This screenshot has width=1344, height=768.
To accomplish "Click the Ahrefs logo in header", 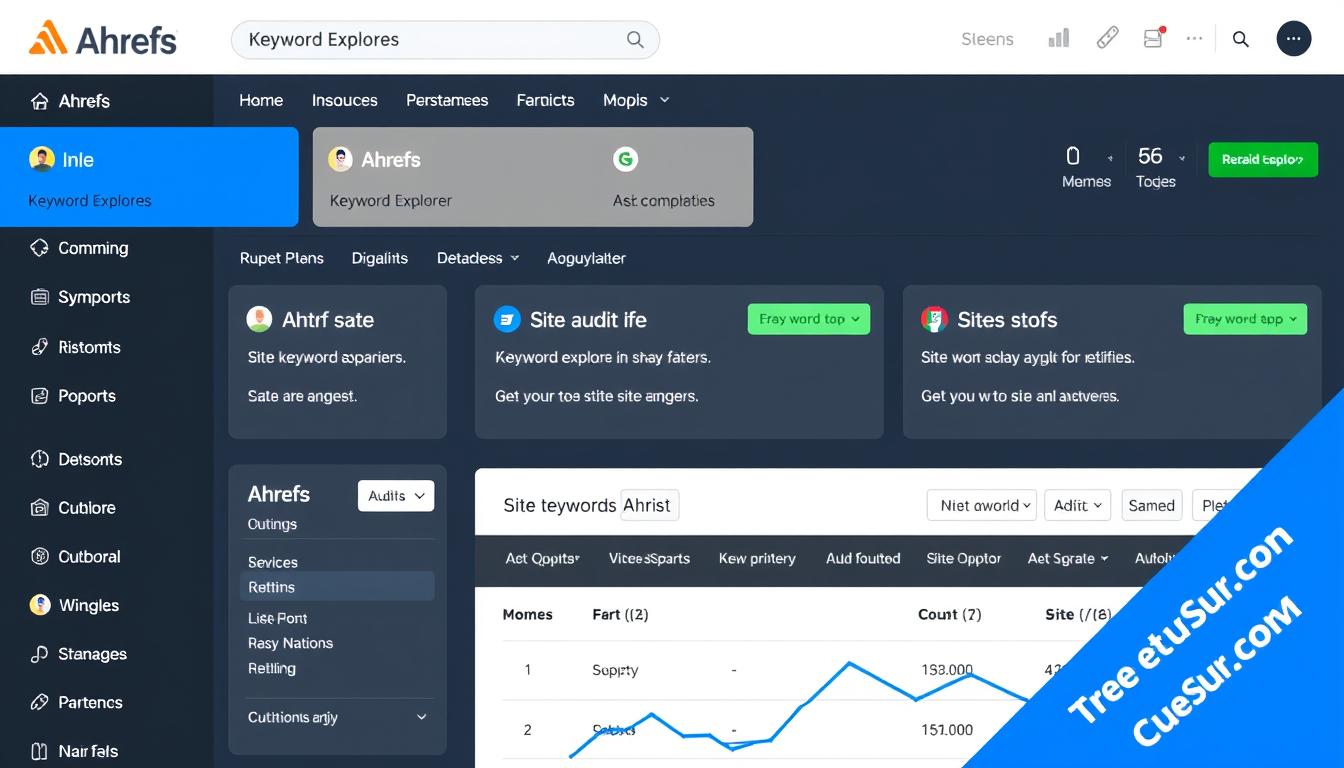I will [x=103, y=39].
